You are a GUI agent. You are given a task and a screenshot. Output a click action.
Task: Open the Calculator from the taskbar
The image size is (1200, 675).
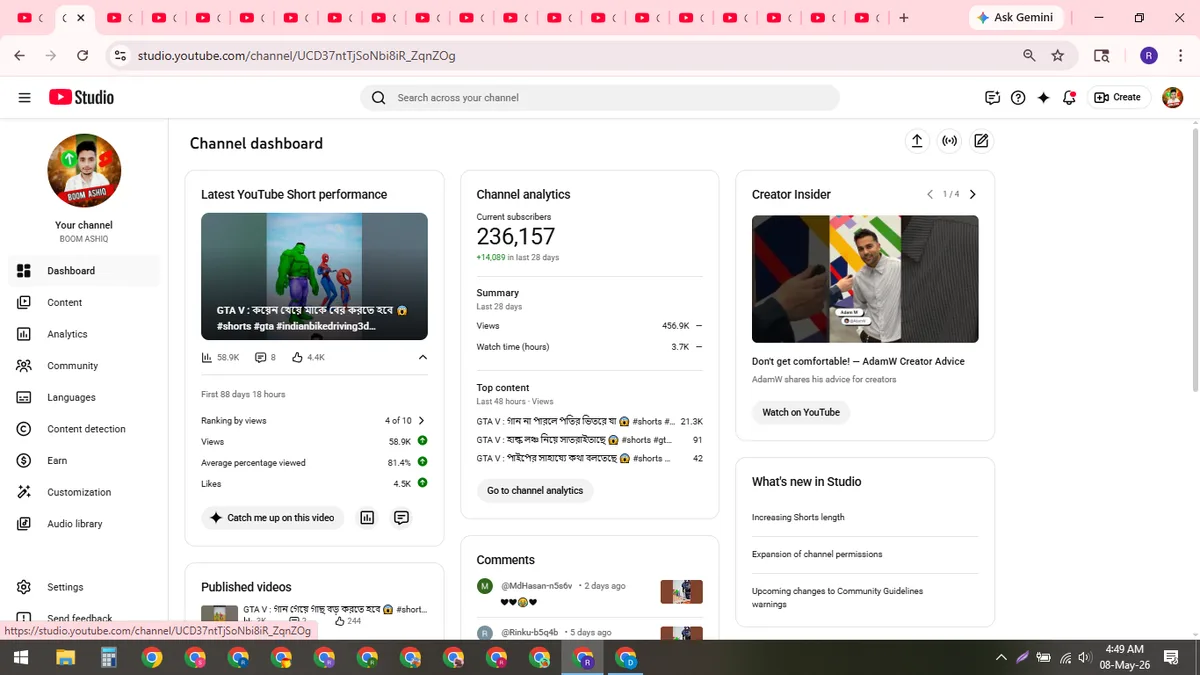(109, 657)
